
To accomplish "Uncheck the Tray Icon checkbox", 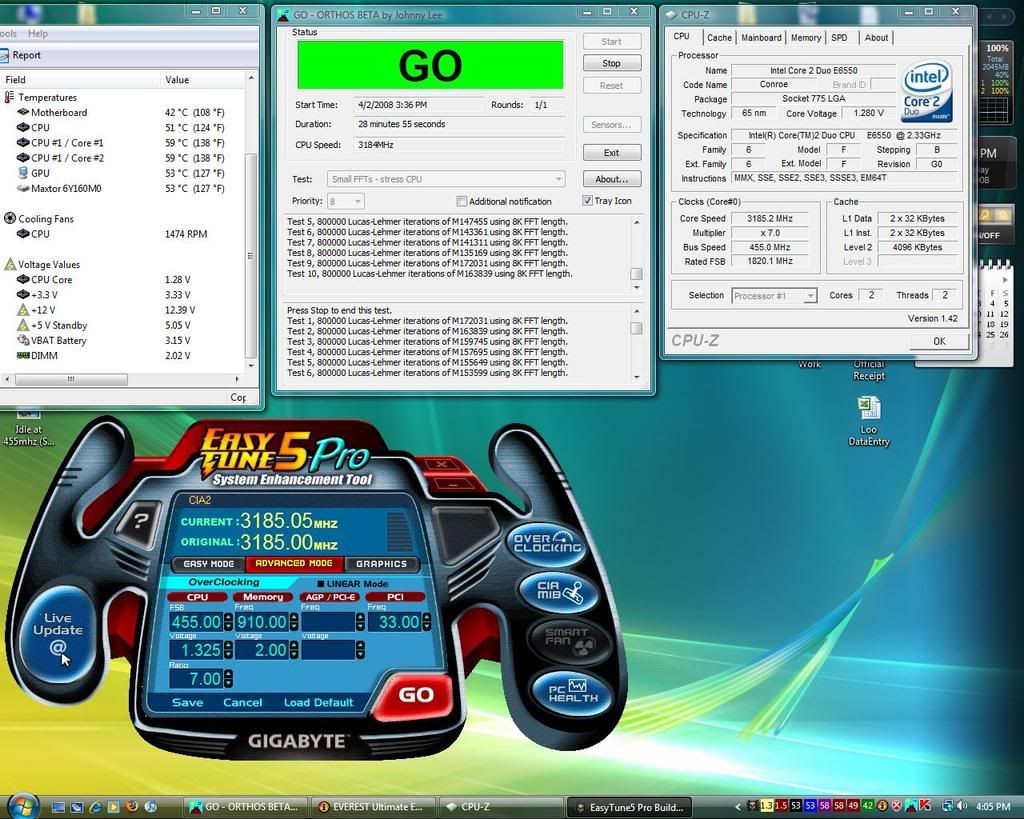I will point(587,201).
